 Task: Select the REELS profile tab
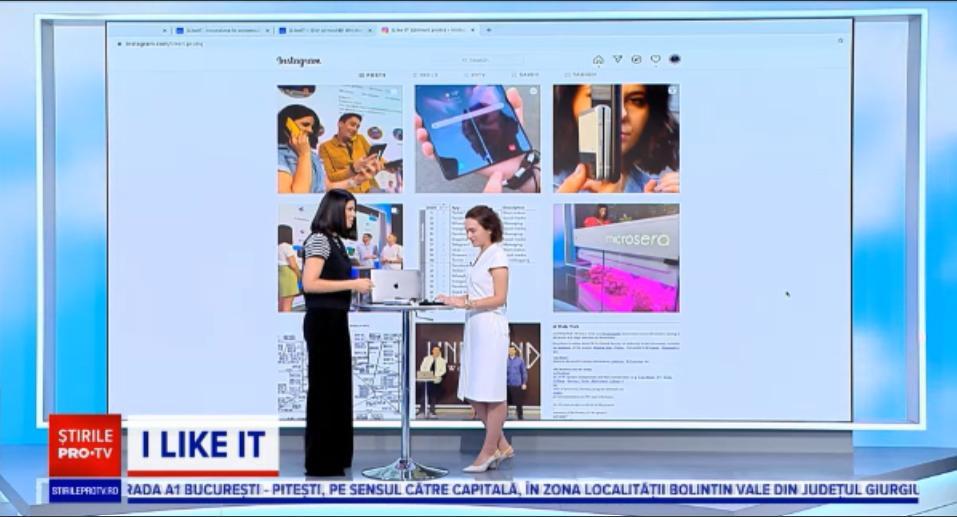pos(425,75)
